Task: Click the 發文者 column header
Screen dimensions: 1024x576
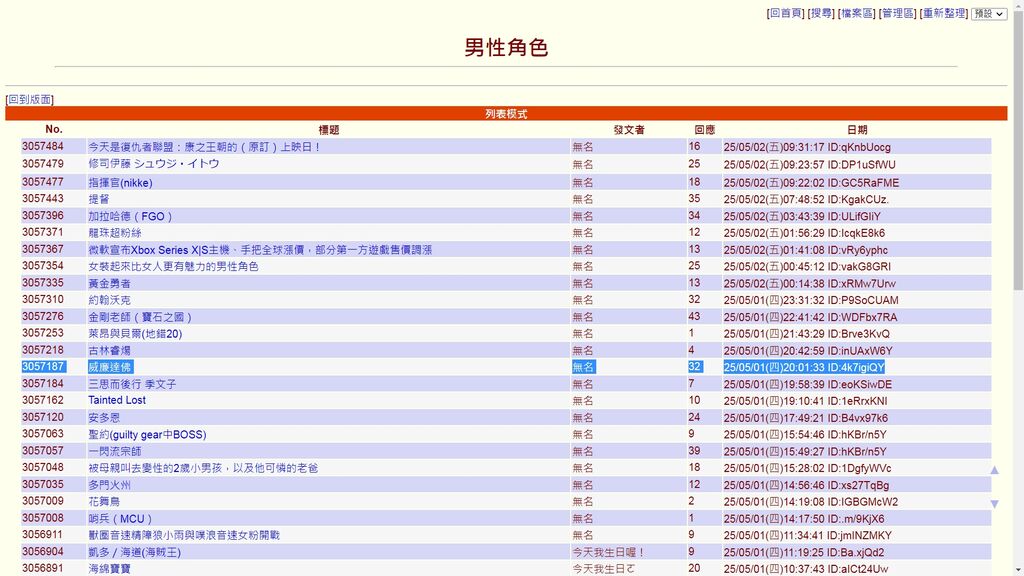Action: (x=629, y=130)
